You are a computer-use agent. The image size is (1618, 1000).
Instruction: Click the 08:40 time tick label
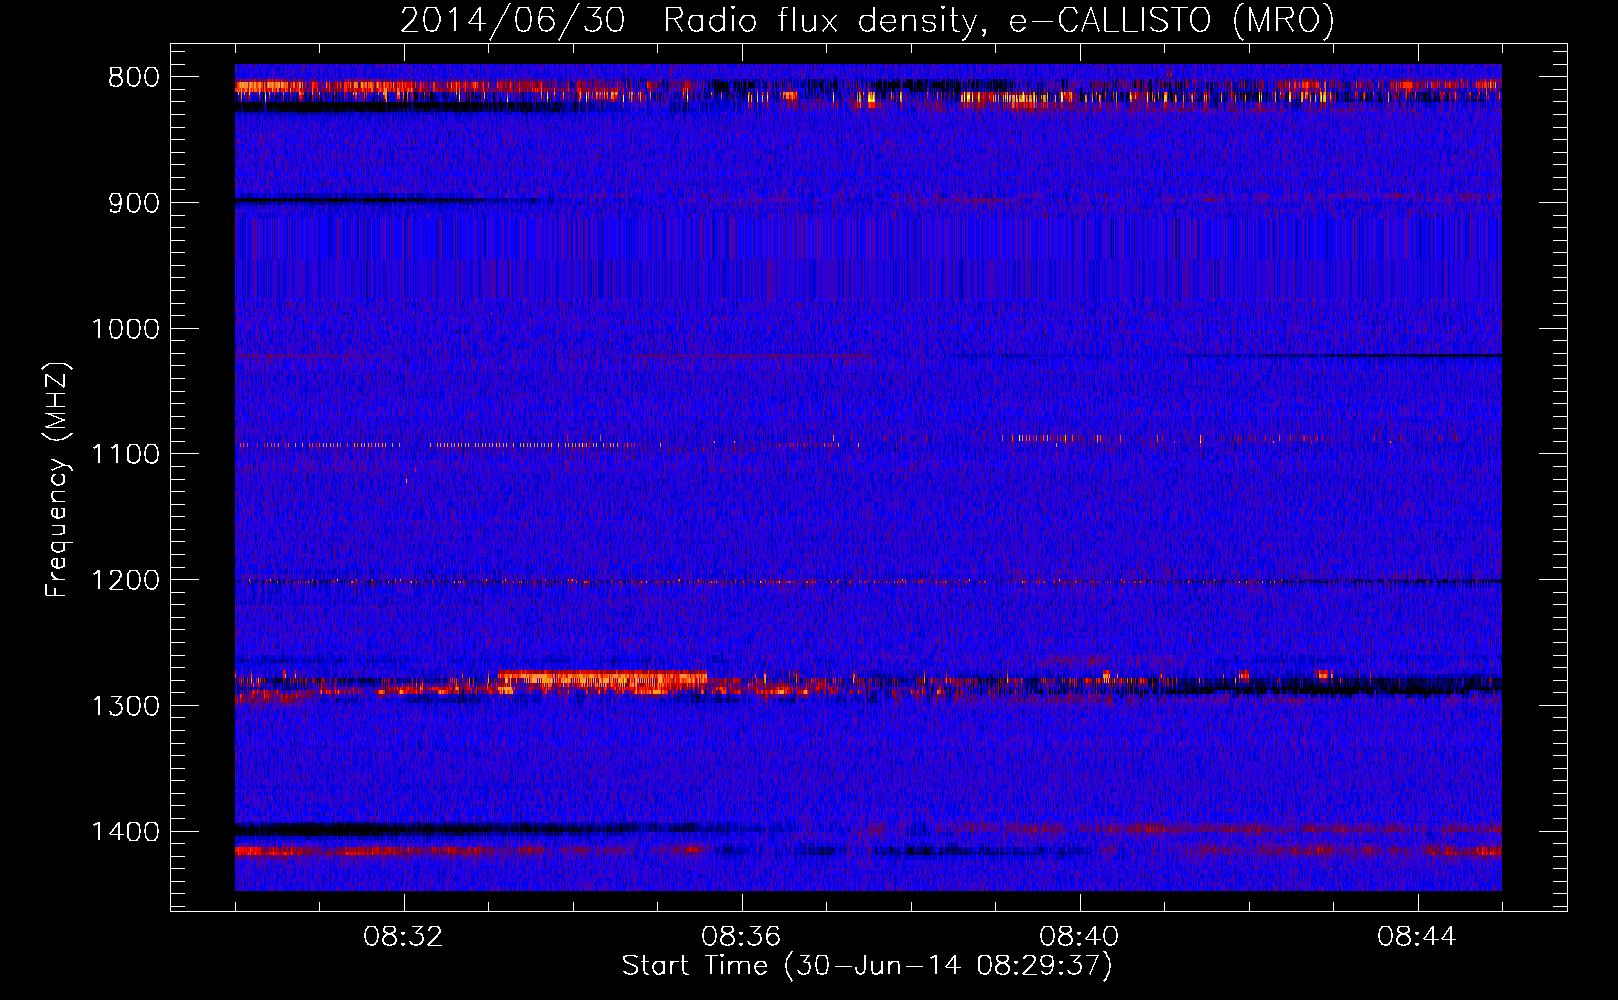pyautogui.click(x=1079, y=937)
